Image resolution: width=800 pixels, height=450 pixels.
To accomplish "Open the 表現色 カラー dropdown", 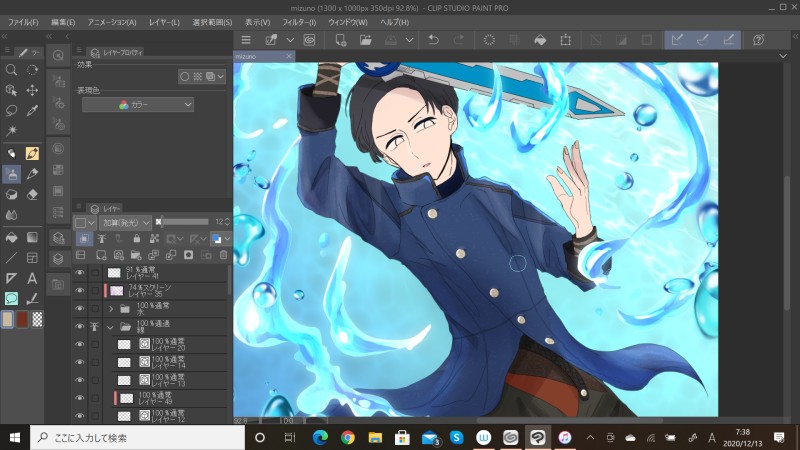I will [x=138, y=105].
